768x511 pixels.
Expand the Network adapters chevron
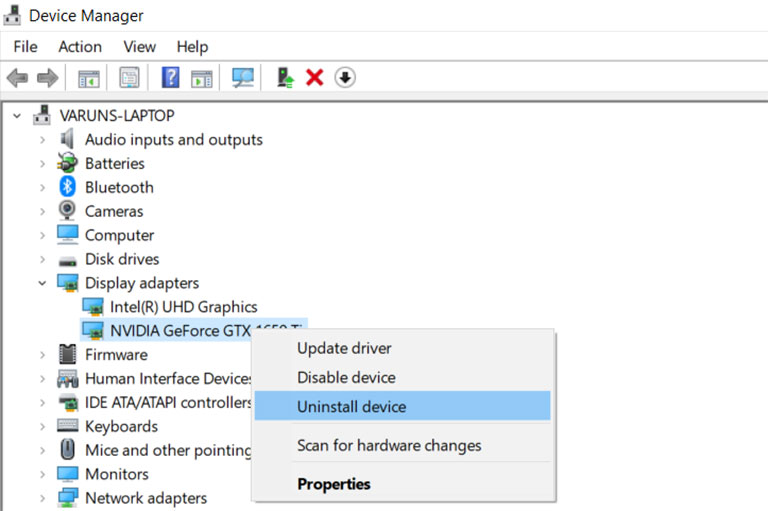43,499
